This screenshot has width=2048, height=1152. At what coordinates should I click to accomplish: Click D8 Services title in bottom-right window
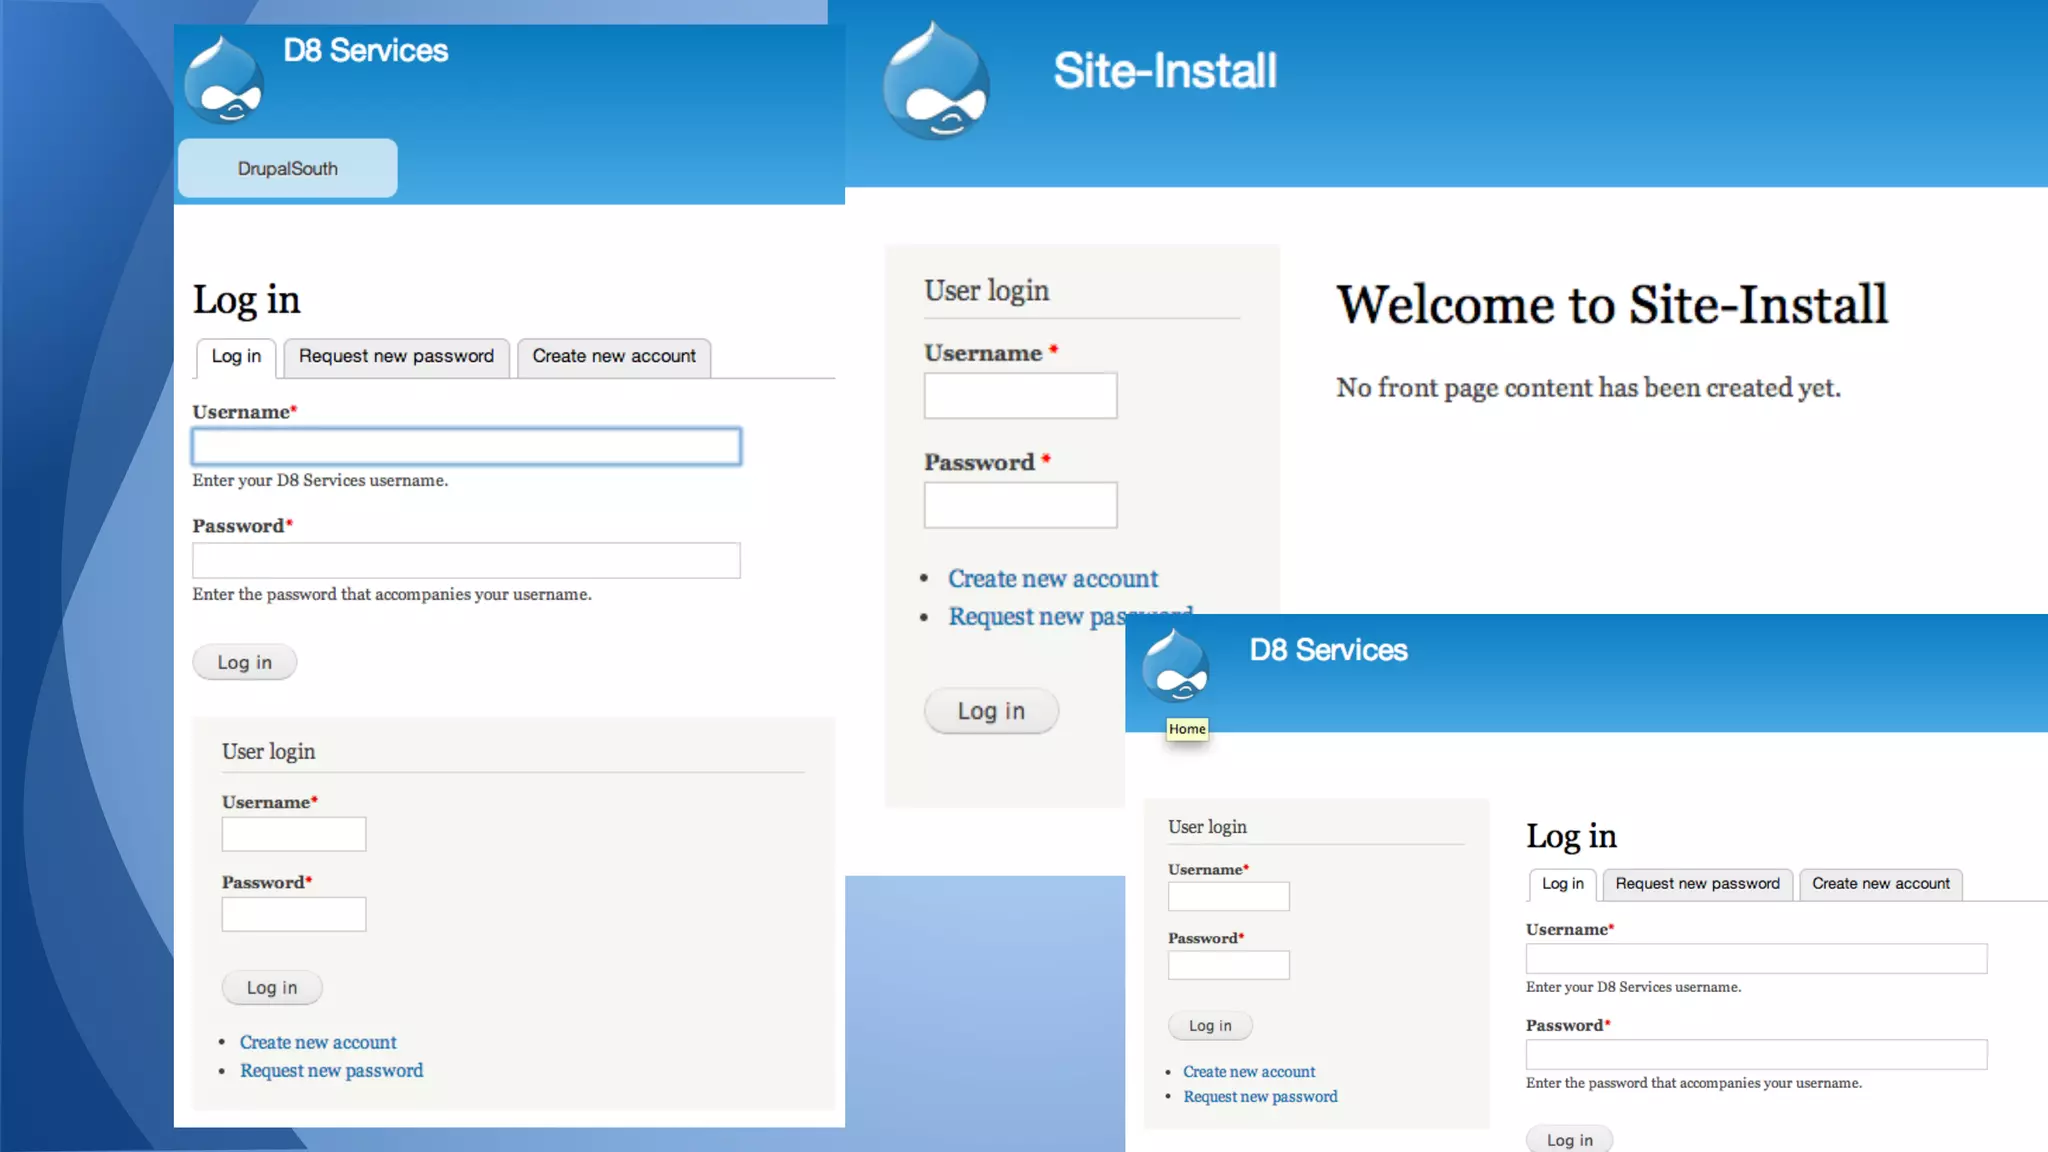pyautogui.click(x=1328, y=650)
